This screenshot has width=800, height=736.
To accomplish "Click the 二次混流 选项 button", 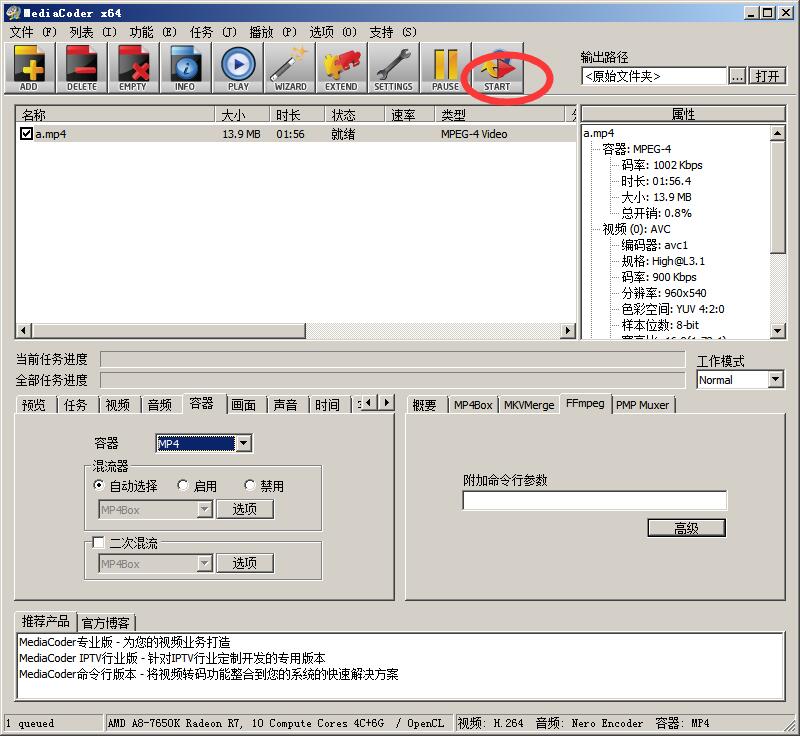I will (245, 563).
